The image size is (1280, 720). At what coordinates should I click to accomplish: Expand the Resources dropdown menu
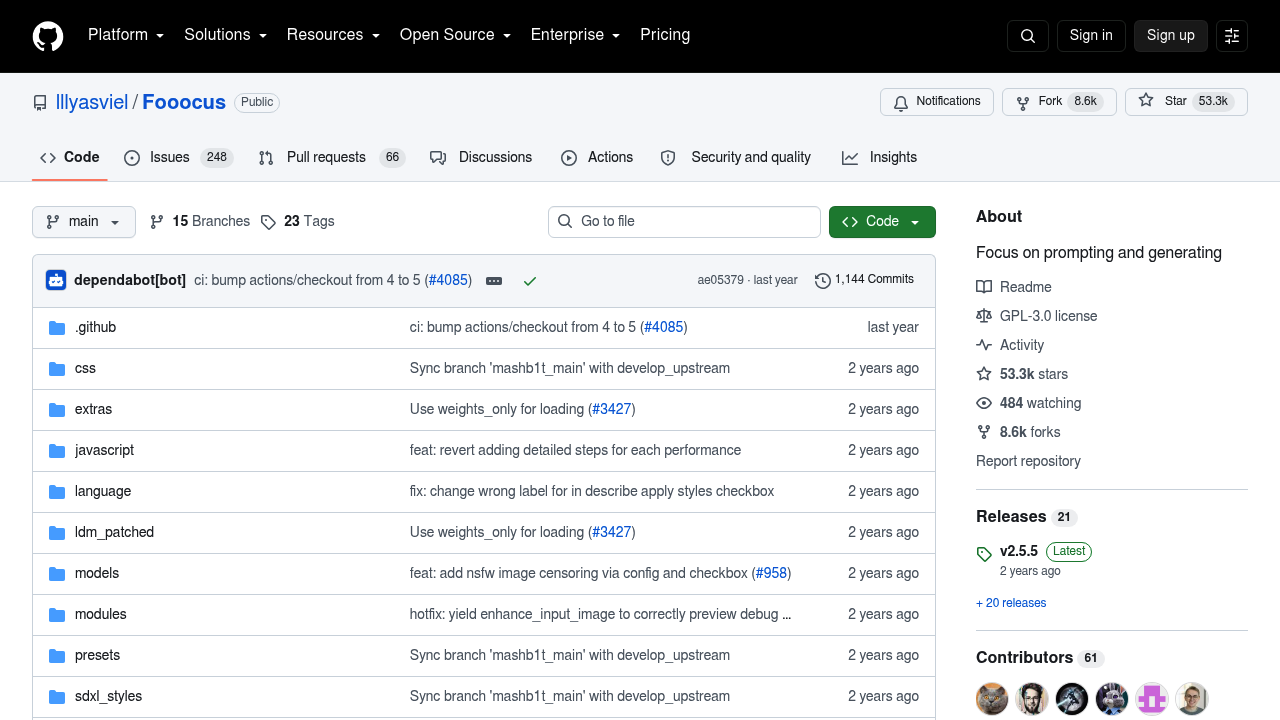click(333, 35)
